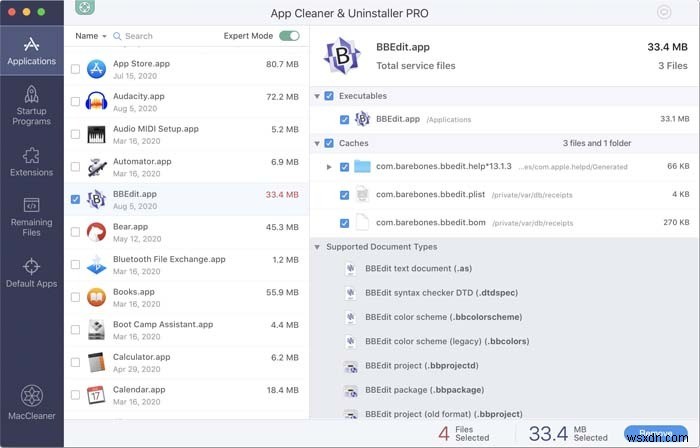The height and width of the screenshot is (448, 700).
Task: Click the Audio MIDI Setup piano icon
Action: click(96, 134)
